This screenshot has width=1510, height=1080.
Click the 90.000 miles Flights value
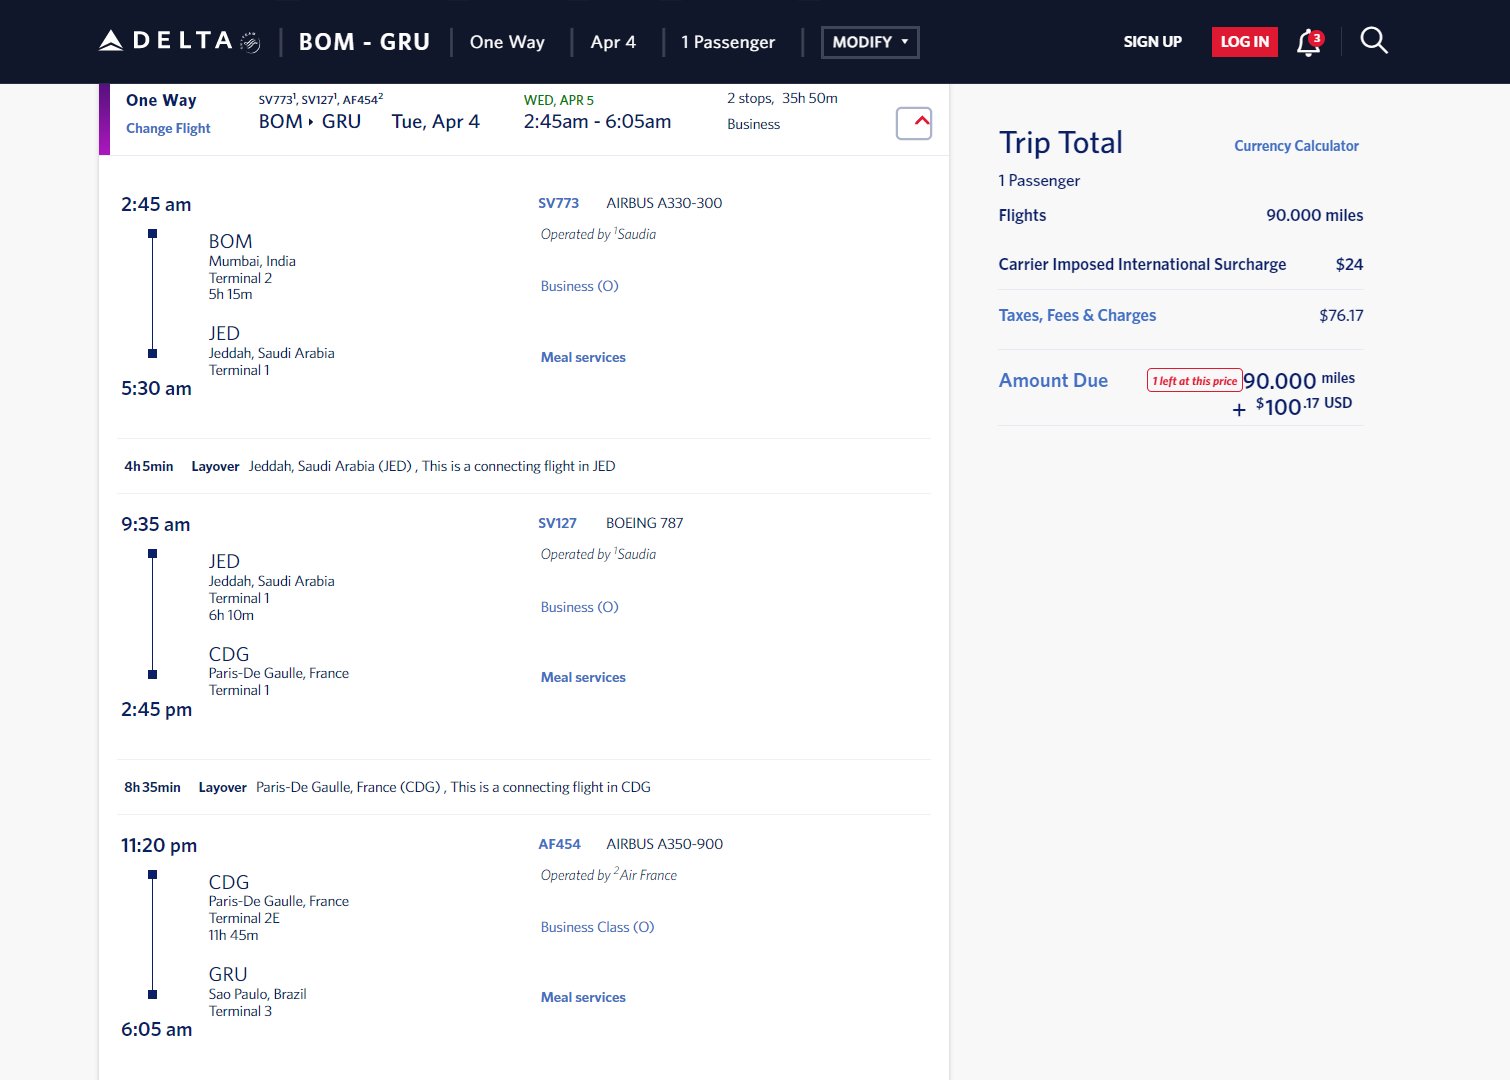point(1314,215)
